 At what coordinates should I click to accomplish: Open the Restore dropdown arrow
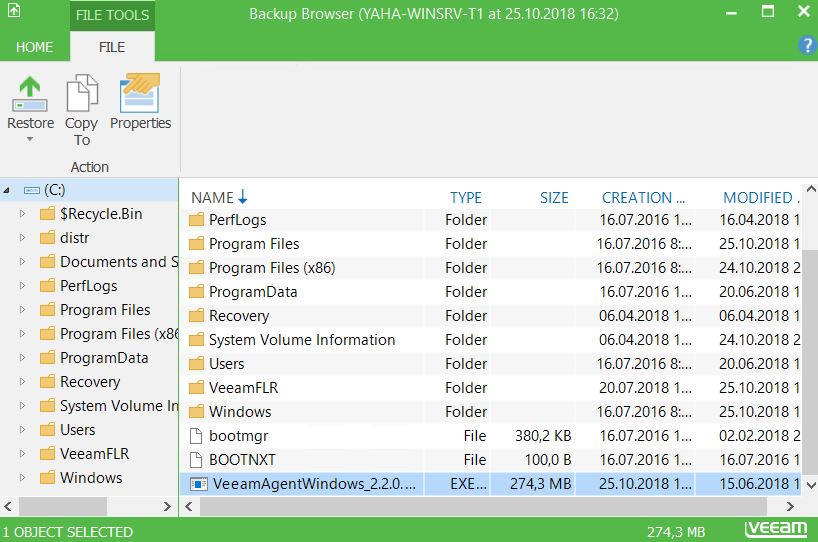tap(30, 139)
